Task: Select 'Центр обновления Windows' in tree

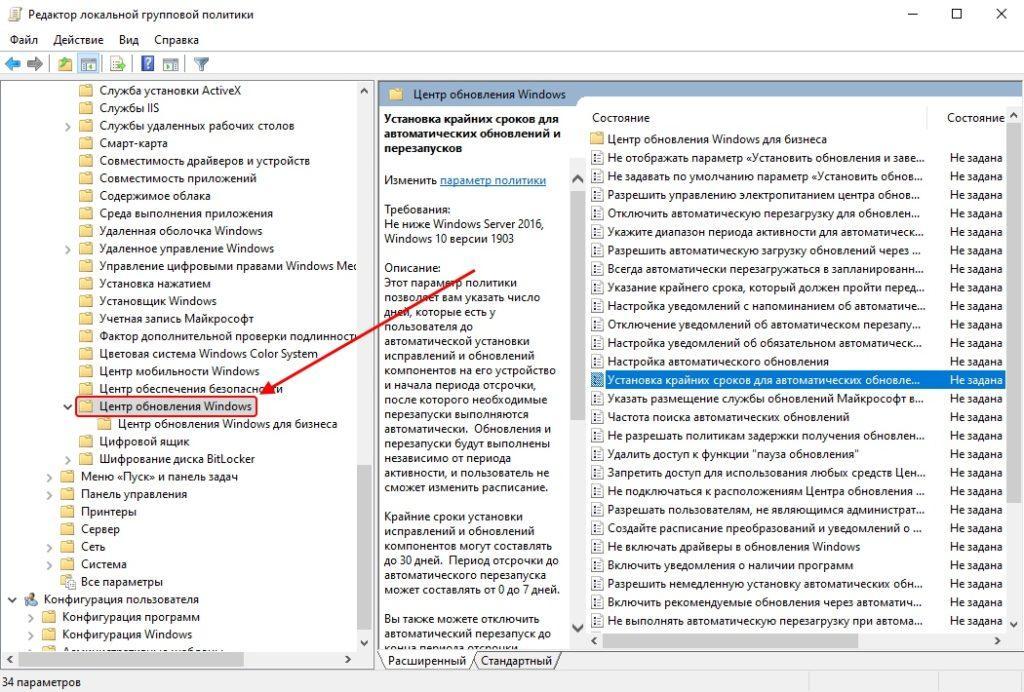Action: click(175, 406)
